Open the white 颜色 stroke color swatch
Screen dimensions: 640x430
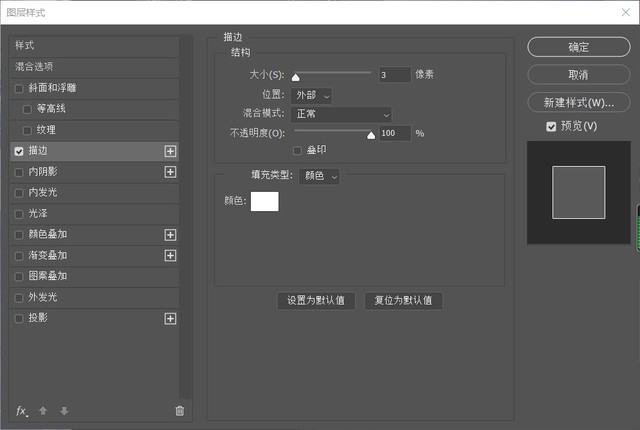pos(264,201)
